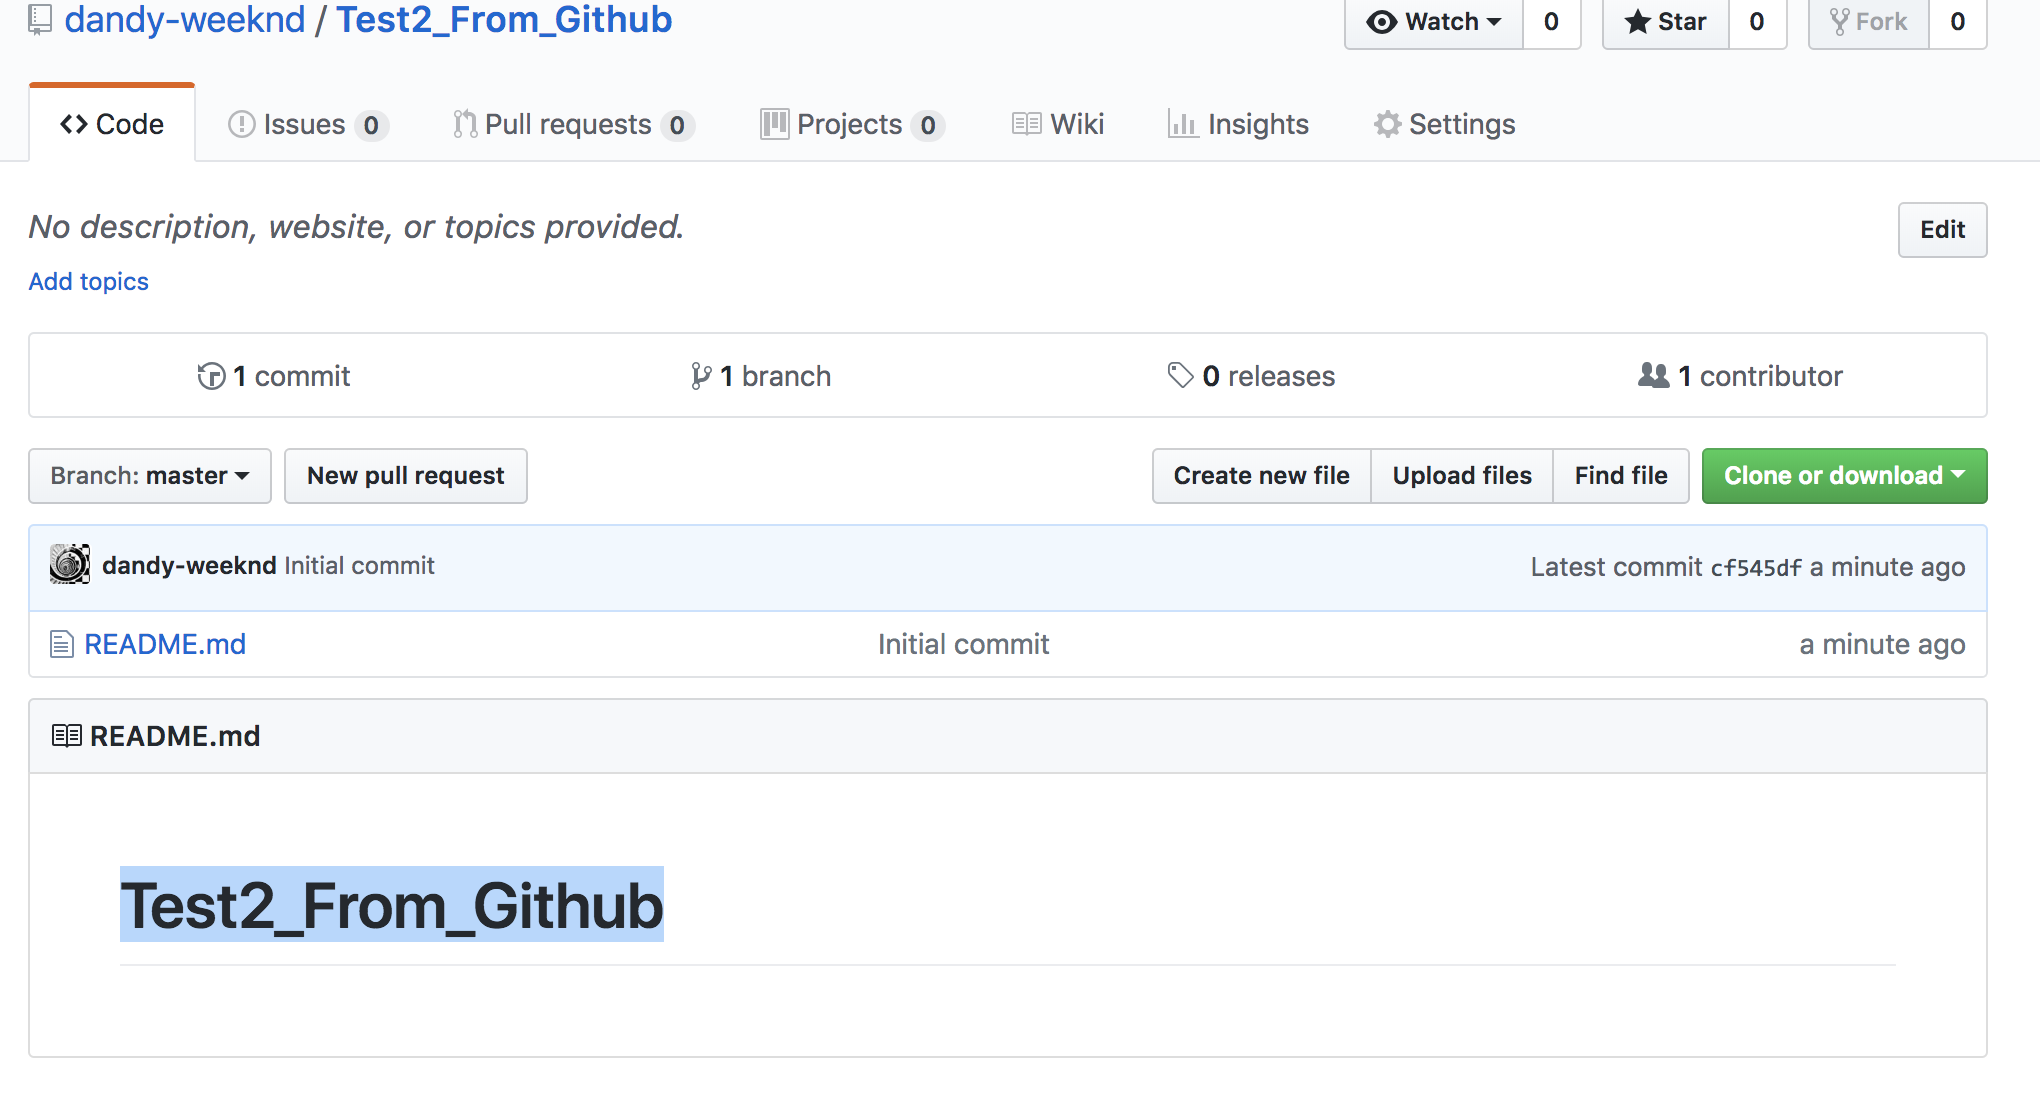The height and width of the screenshot is (1102, 2040).
Task: Go to the Settings tab
Action: (1445, 125)
